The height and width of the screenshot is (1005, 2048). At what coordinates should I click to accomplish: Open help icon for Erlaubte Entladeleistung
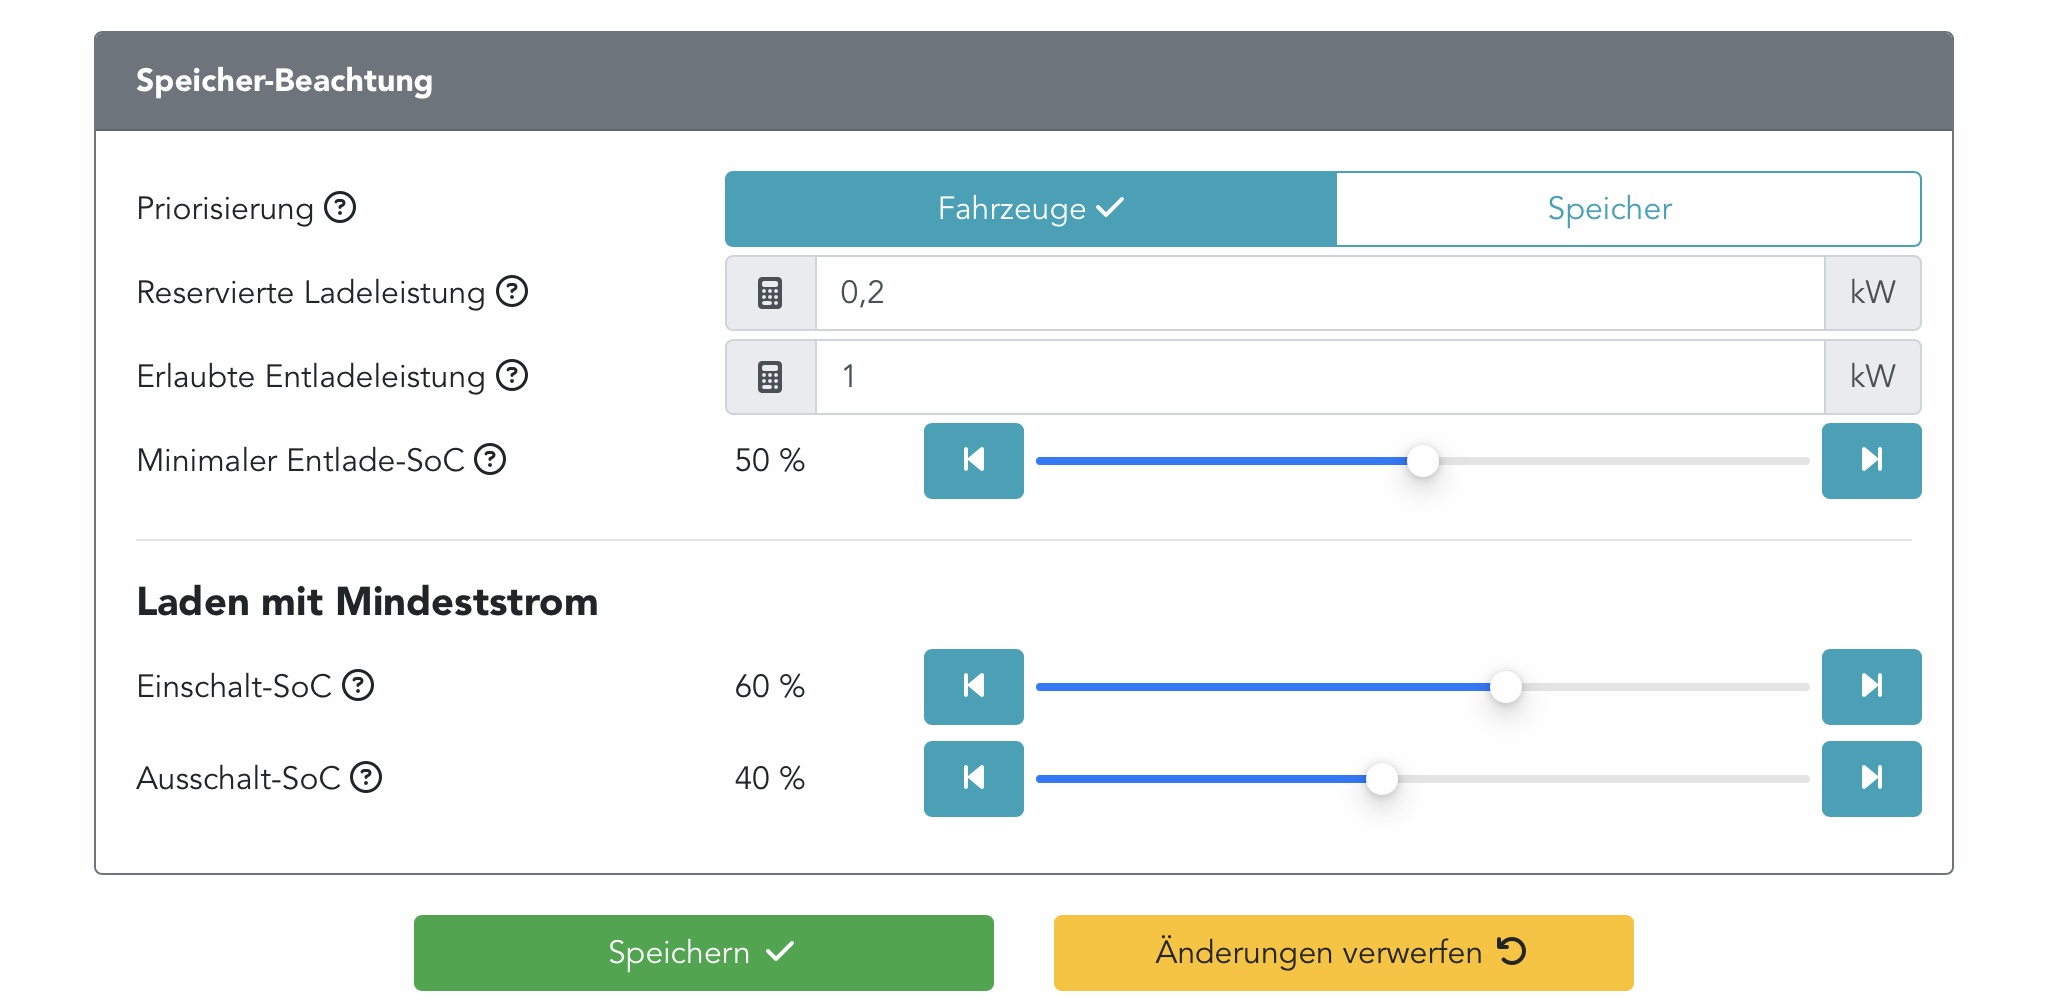pyautogui.click(x=512, y=376)
